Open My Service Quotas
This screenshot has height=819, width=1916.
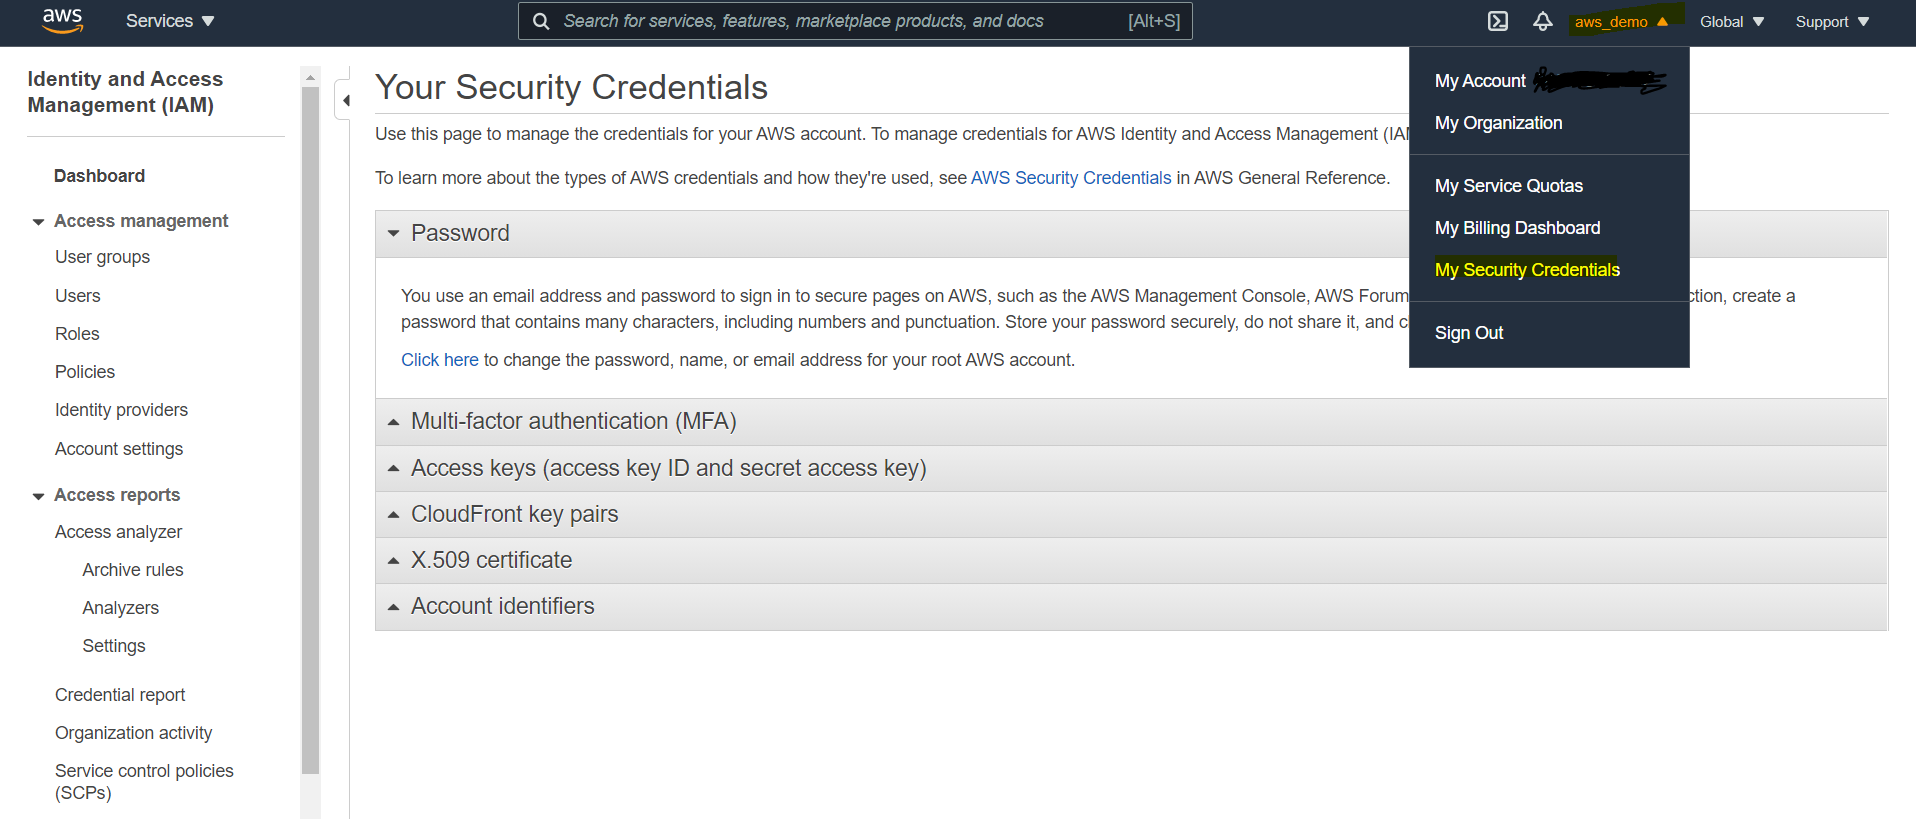1508,186
